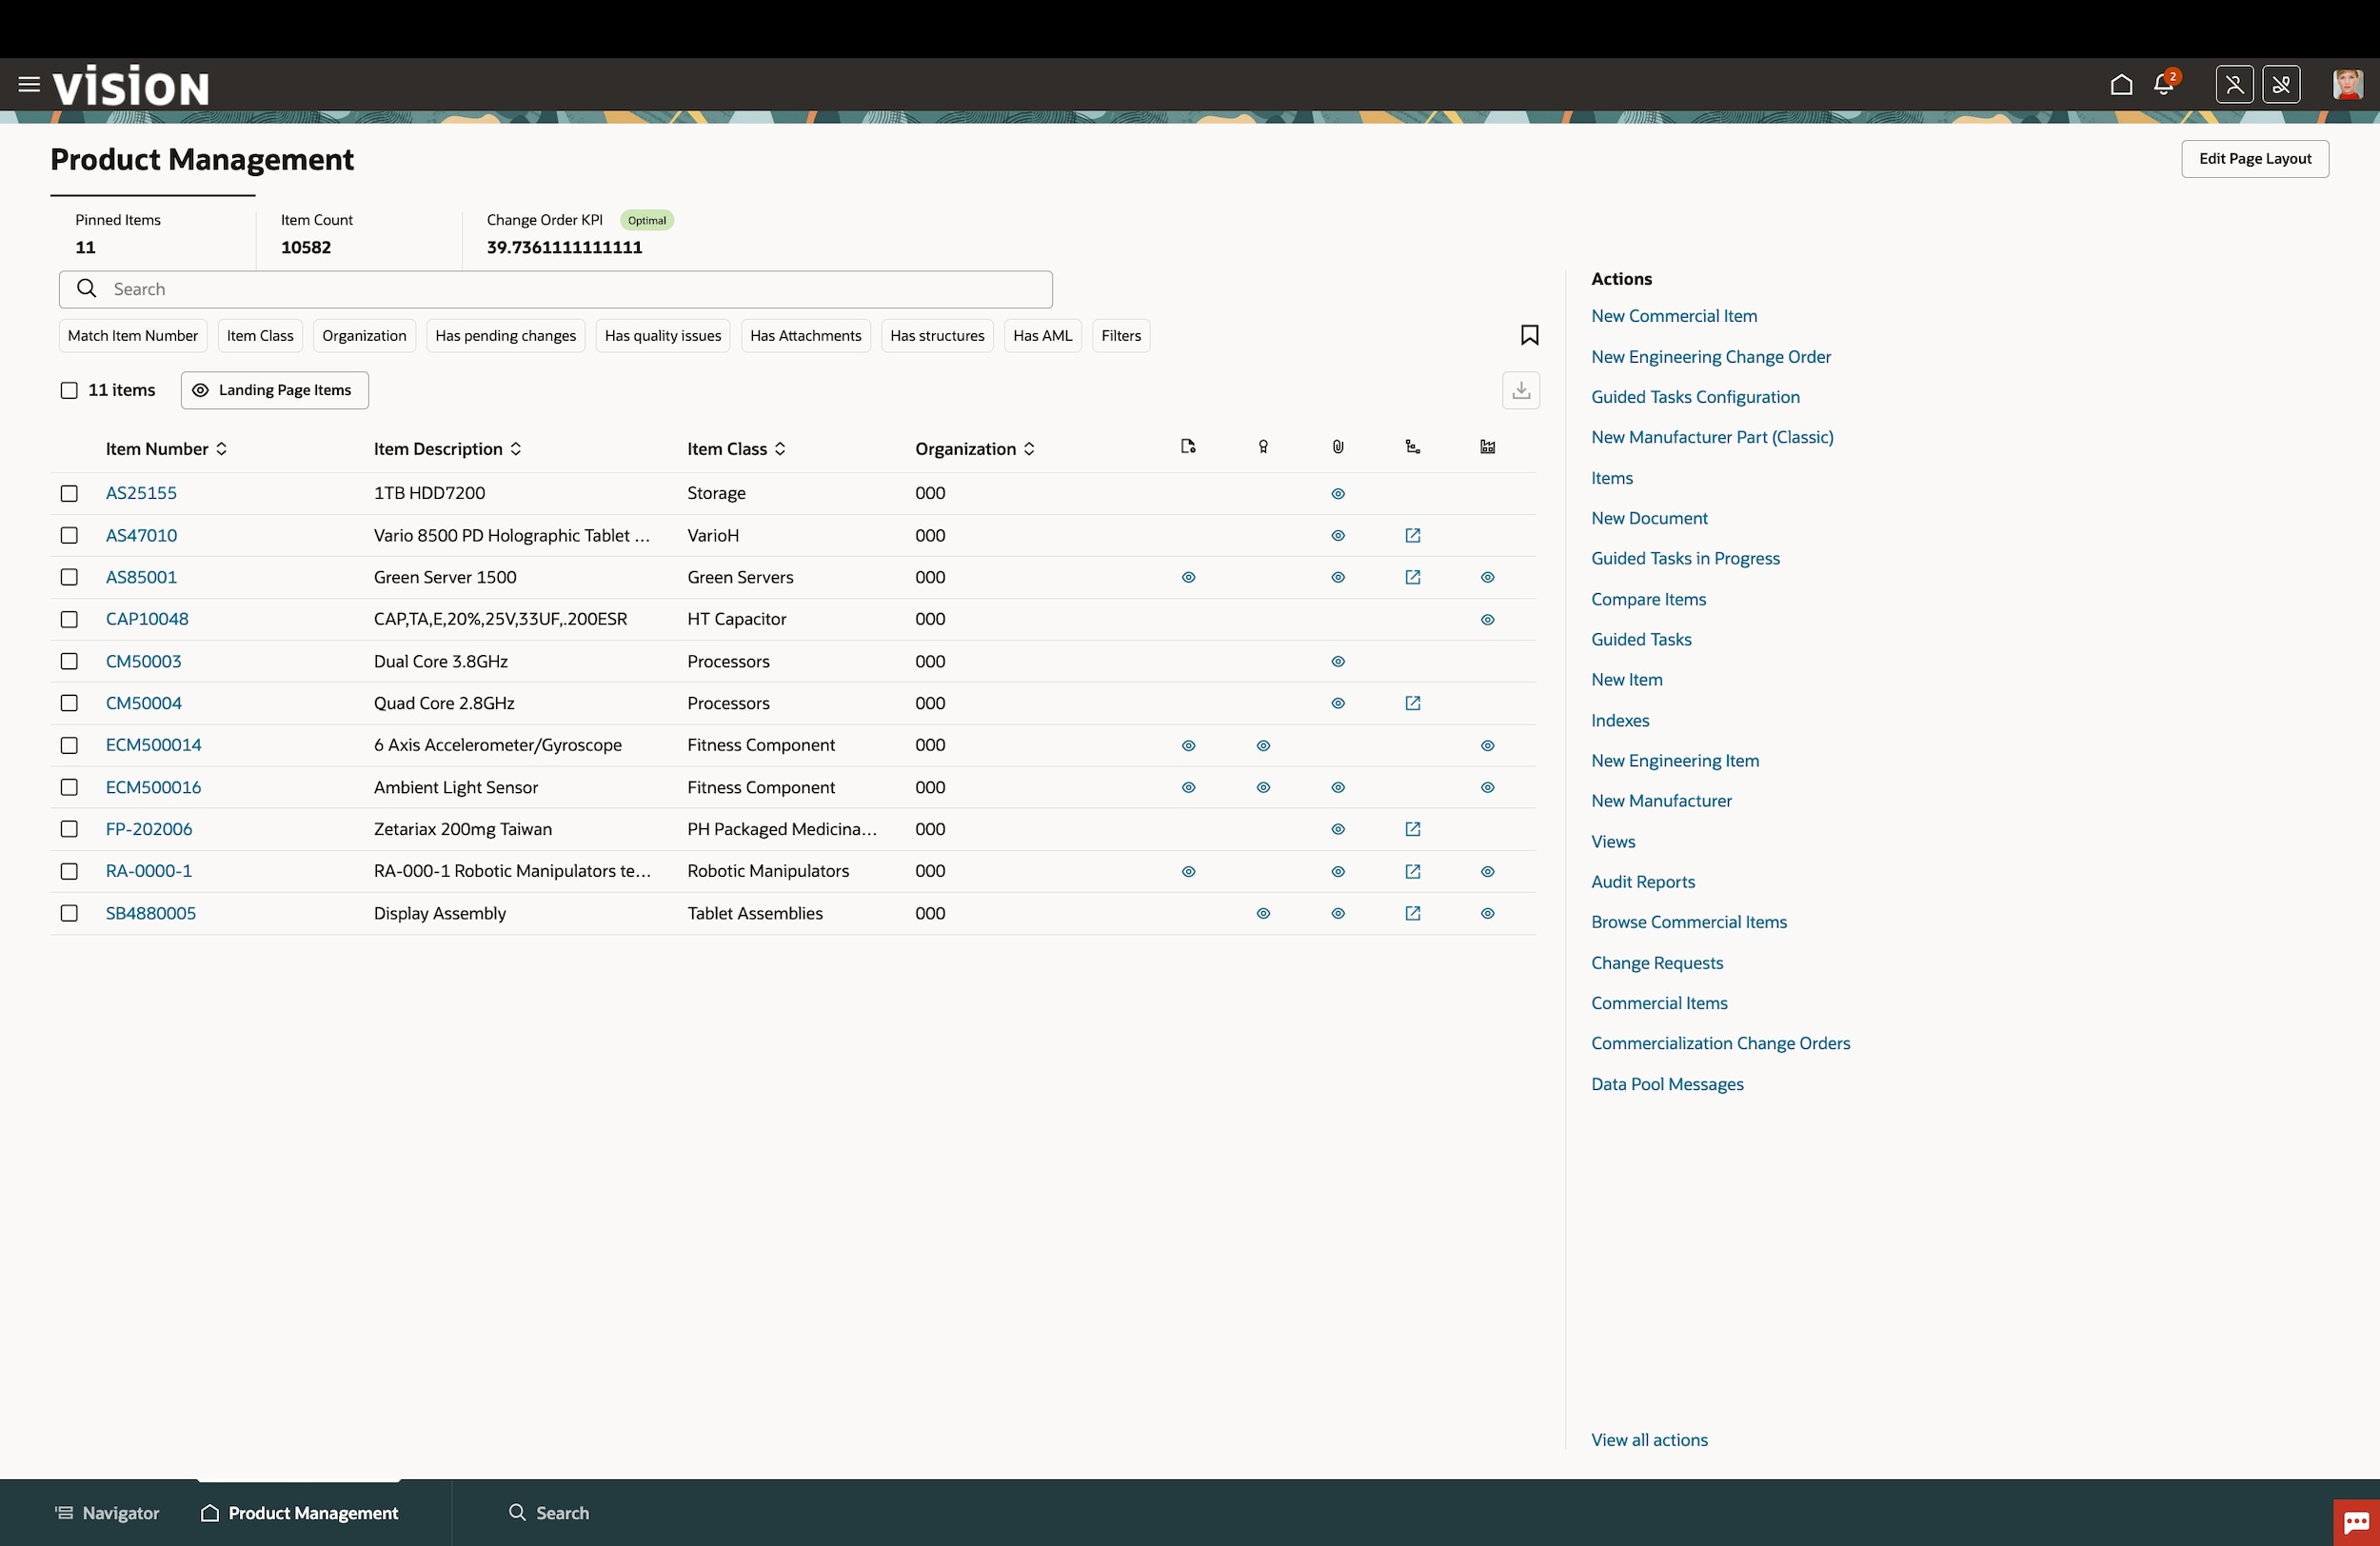Tick checkbox for item SB4880005
This screenshot has height=1546, width=2380.
point(69,914)
